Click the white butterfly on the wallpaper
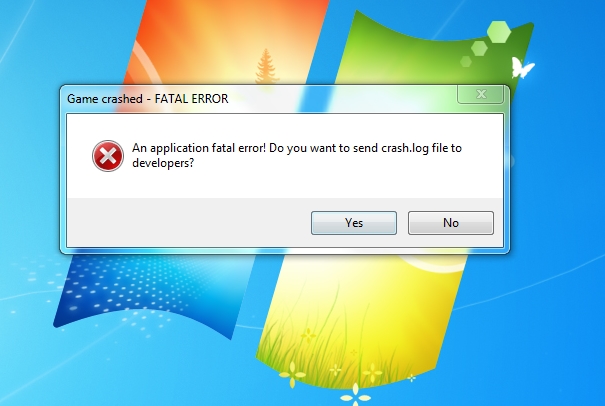Viewport: 605px width, 406px height. click(x=522, y=68)
